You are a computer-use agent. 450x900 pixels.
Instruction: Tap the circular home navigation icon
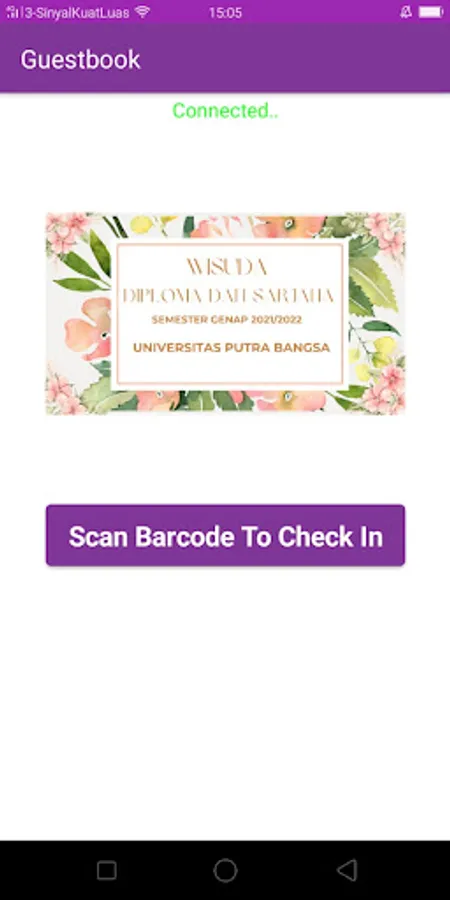225,870
